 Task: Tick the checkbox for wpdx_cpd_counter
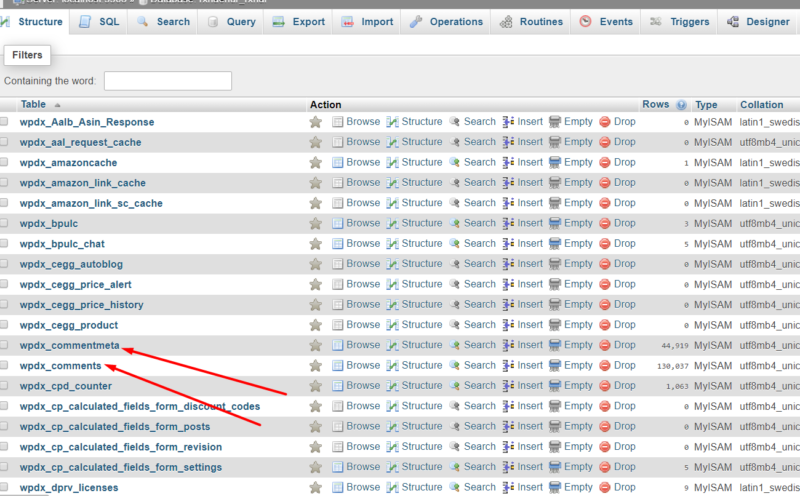[4, 386]
